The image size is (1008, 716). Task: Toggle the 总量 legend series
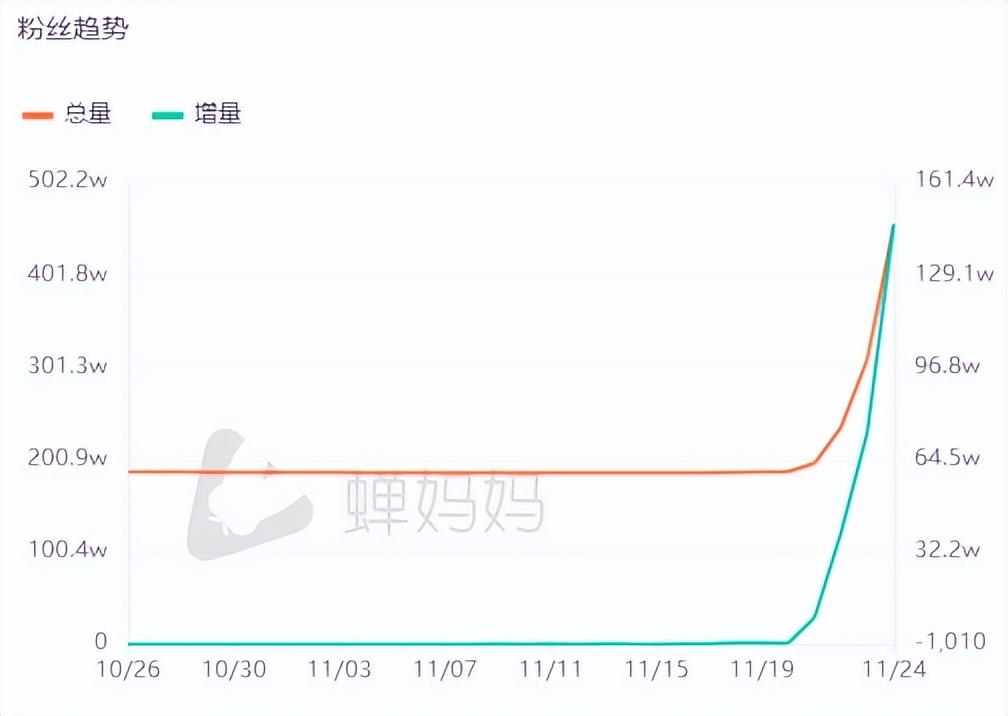click(67, 114)
